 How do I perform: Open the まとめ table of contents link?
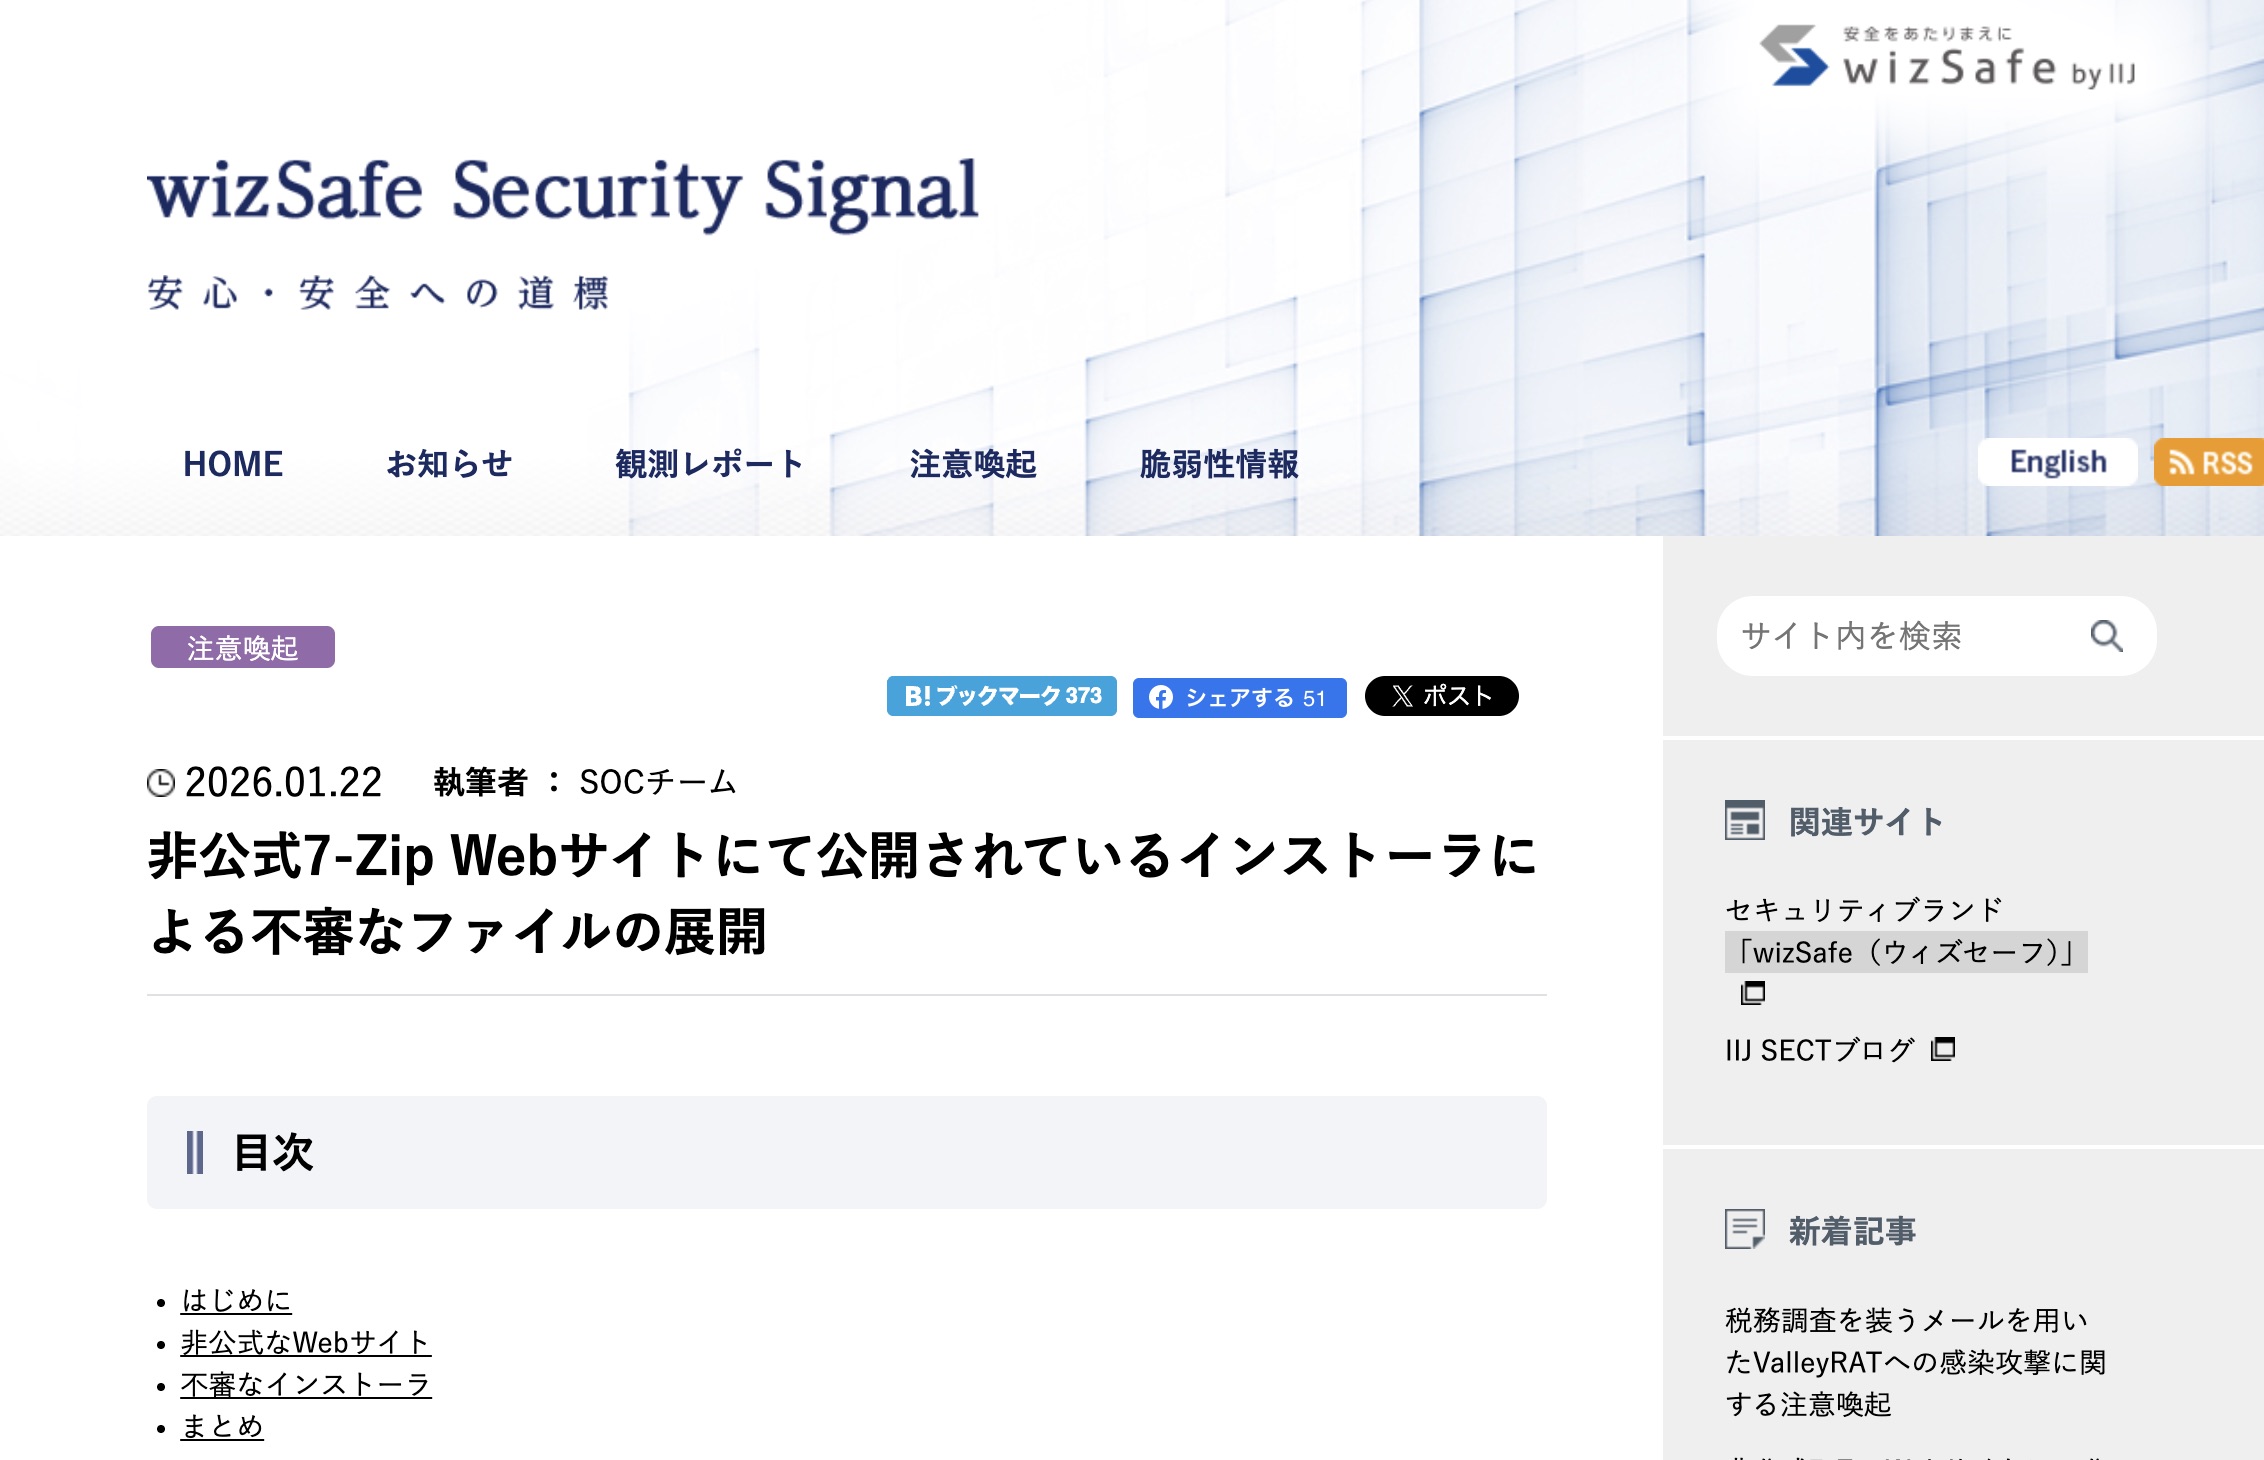(x=222, y=1427)
